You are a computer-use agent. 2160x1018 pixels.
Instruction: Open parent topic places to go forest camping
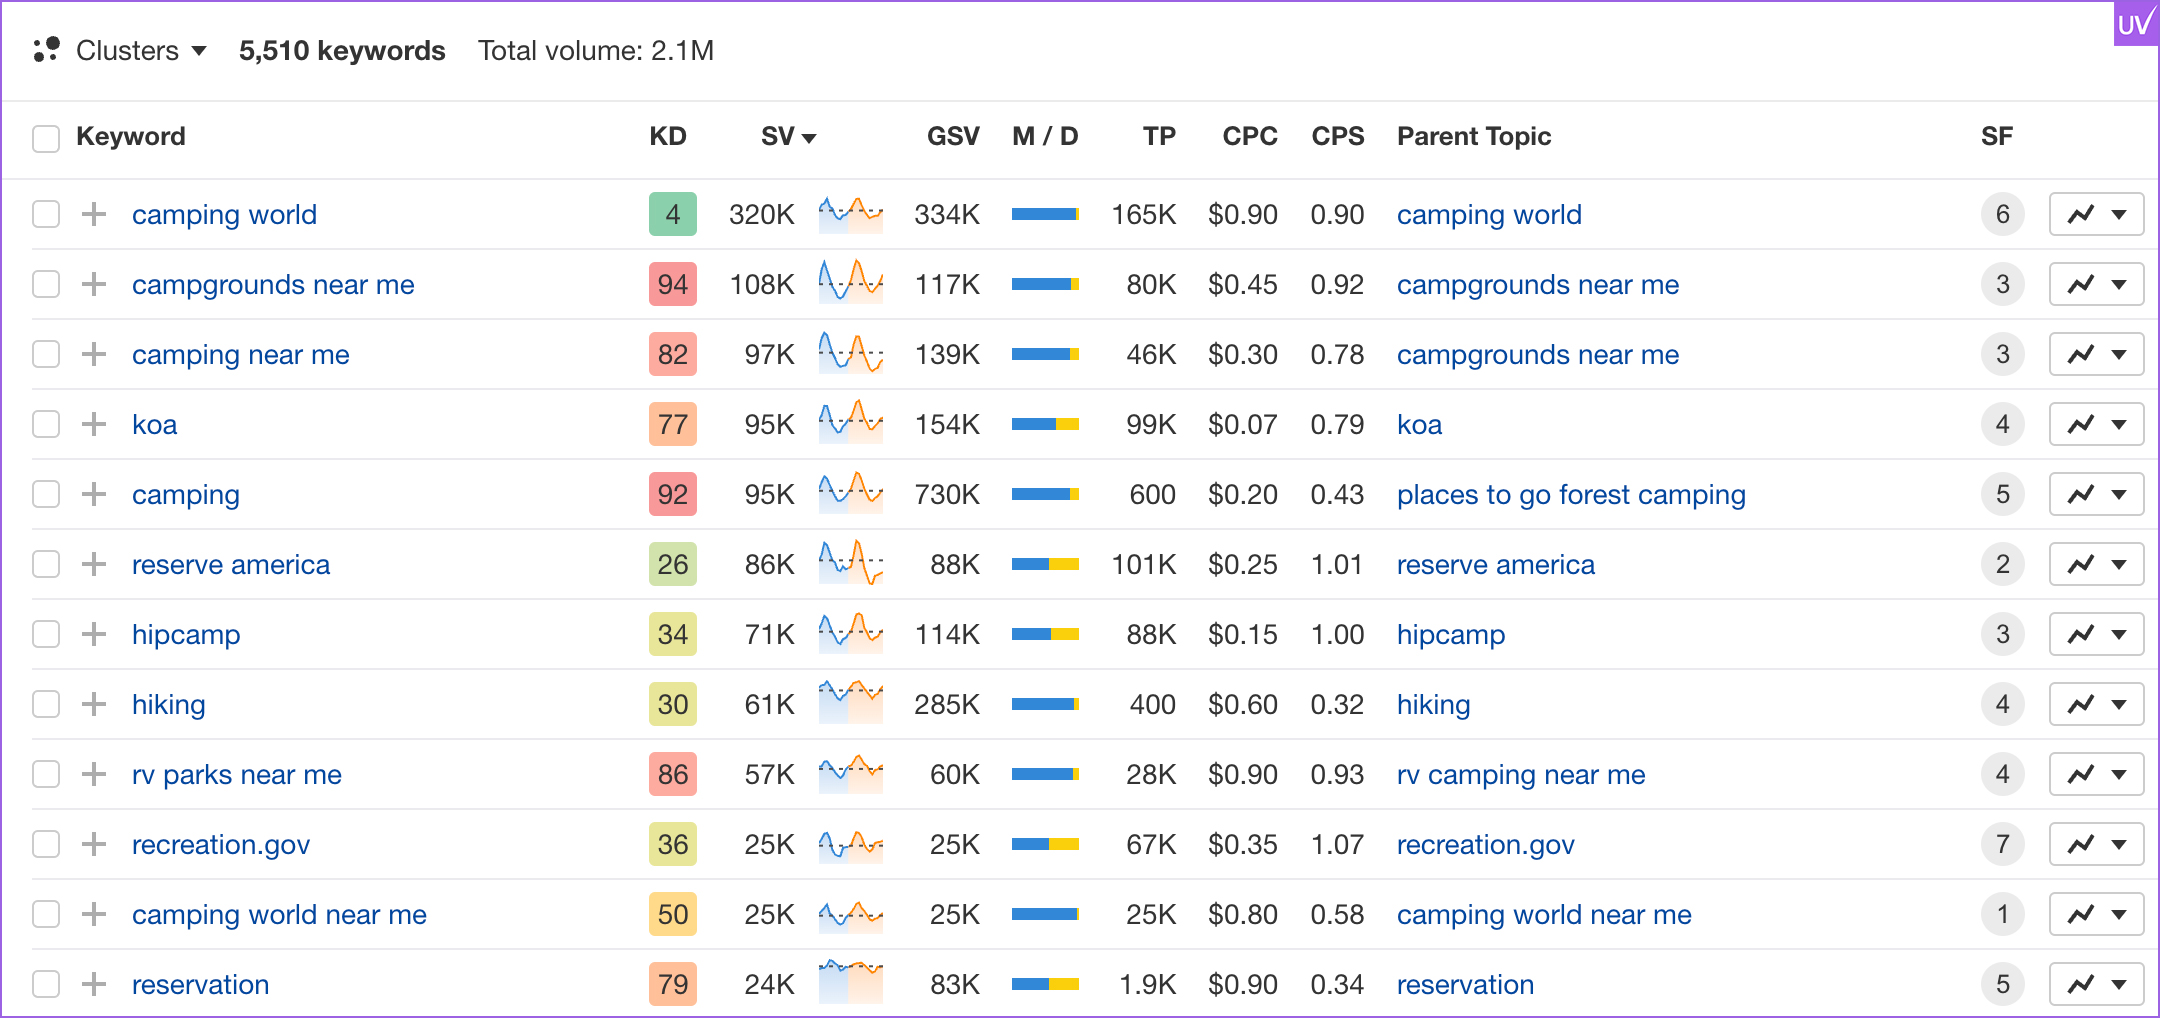[1570, 494]
